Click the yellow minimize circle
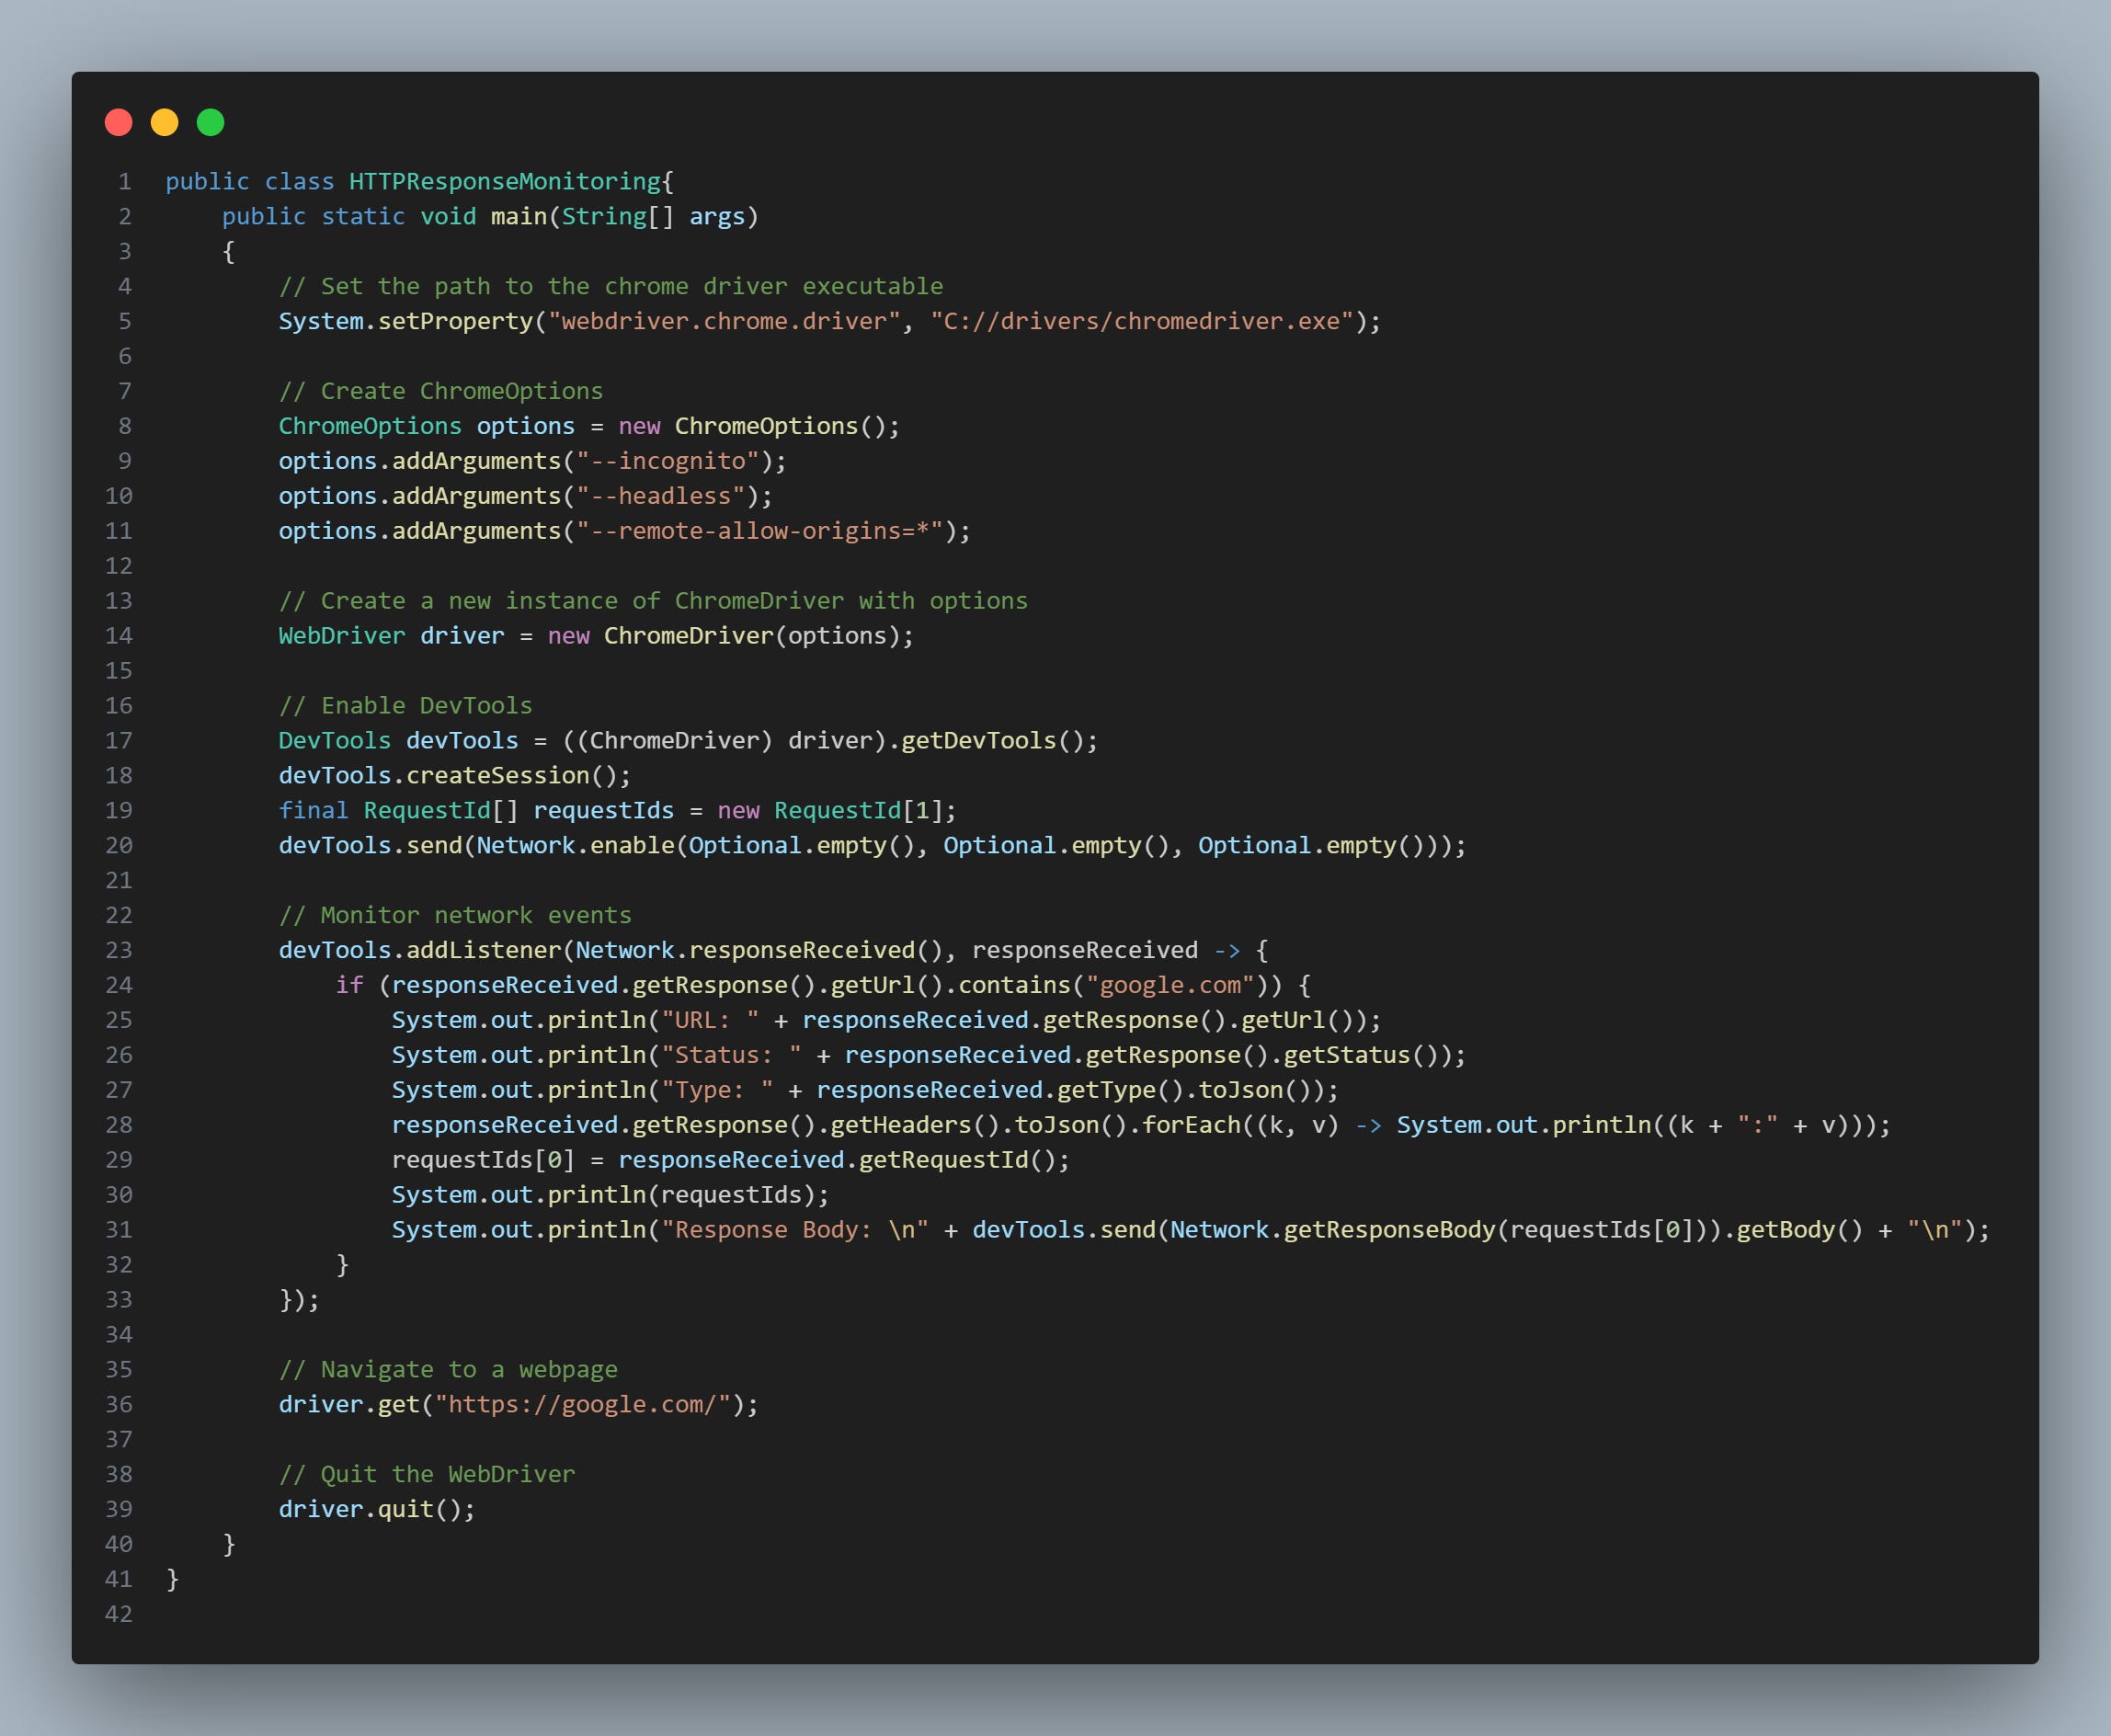The image size is (2111, 1736). coord(166,122)
